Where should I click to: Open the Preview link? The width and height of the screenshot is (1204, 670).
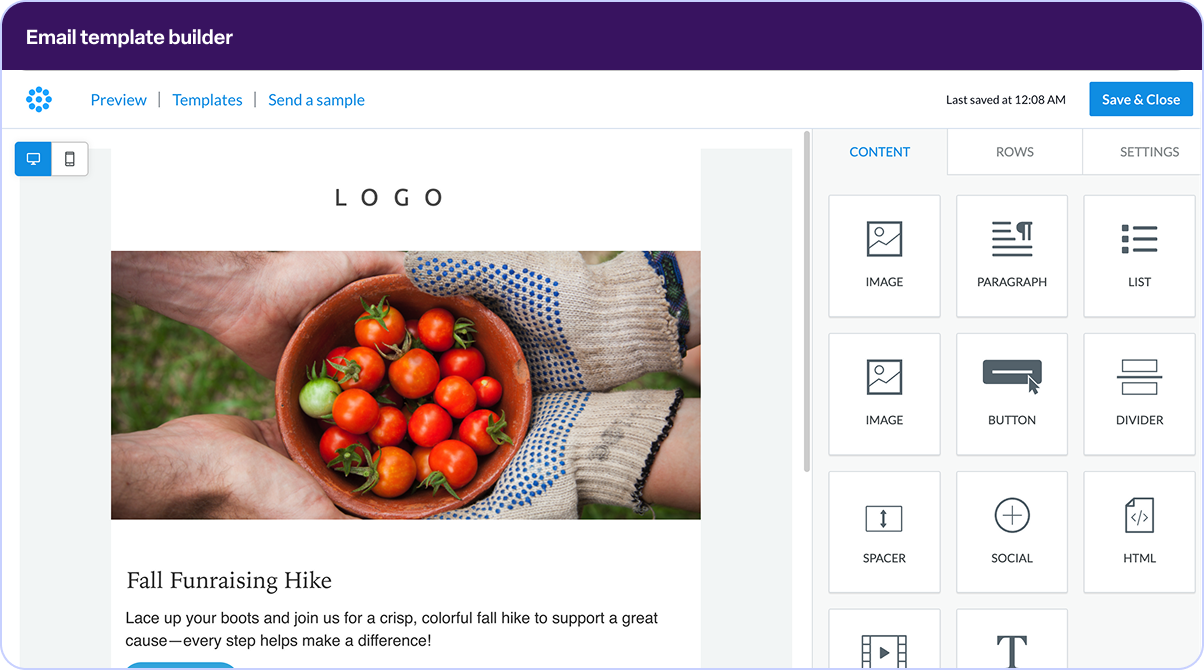tap(118, 100)
